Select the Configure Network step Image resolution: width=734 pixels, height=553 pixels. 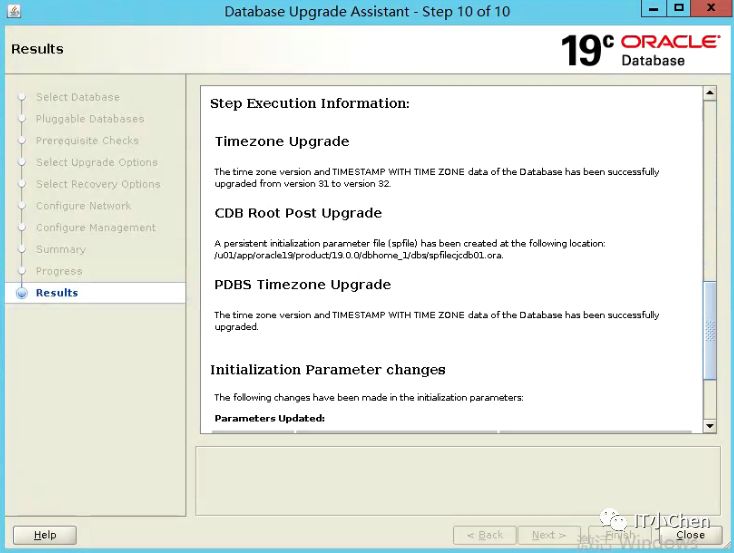coord(83,206)
